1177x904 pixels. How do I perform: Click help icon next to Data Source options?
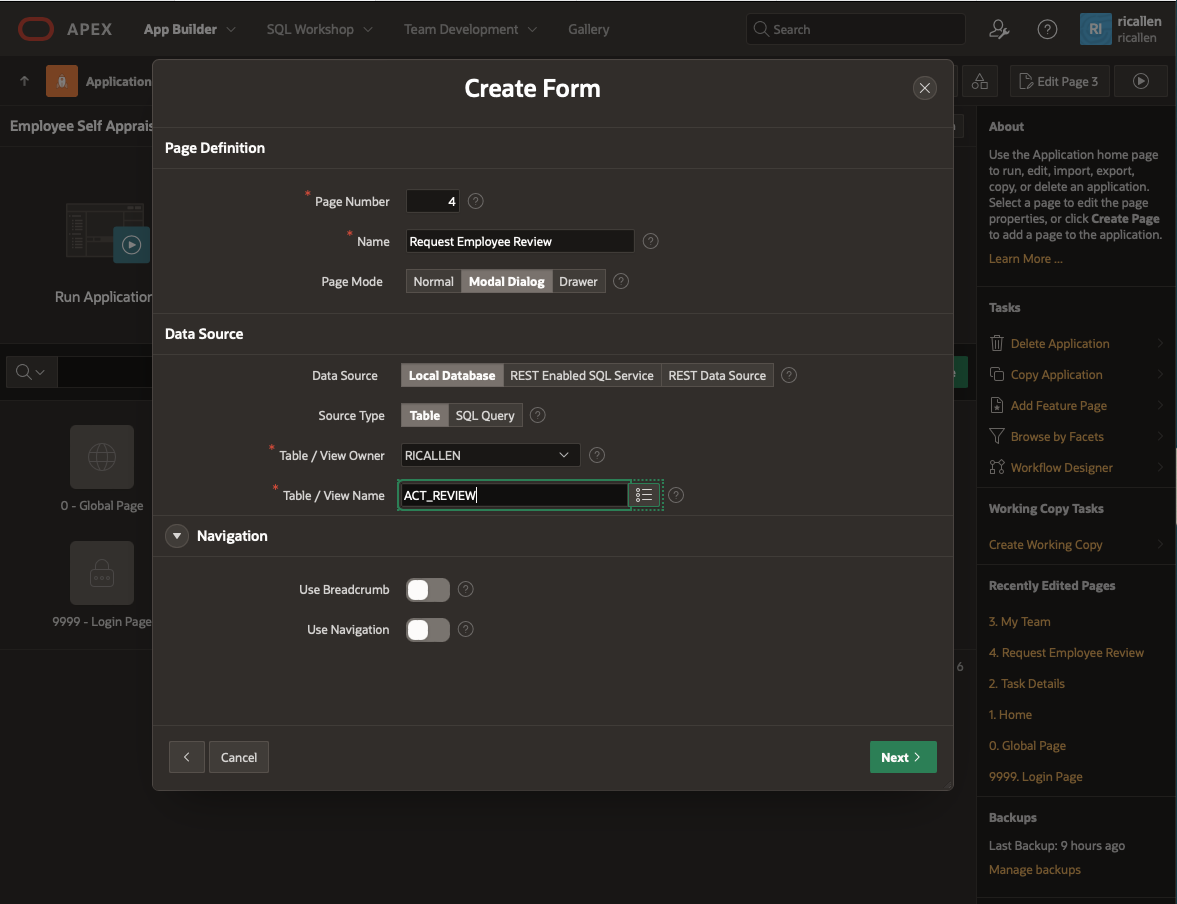(789, 375)
